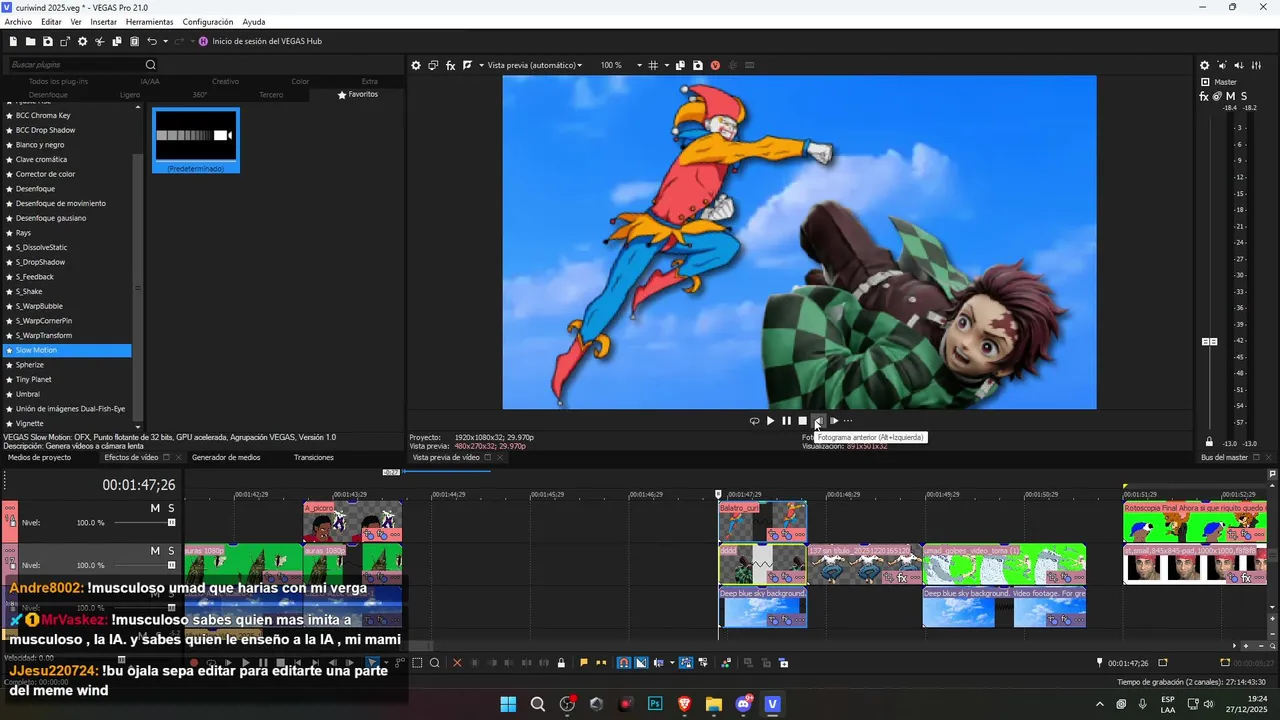
Task: Click the red V icon in preview toolbar
Action: point(715,65)
